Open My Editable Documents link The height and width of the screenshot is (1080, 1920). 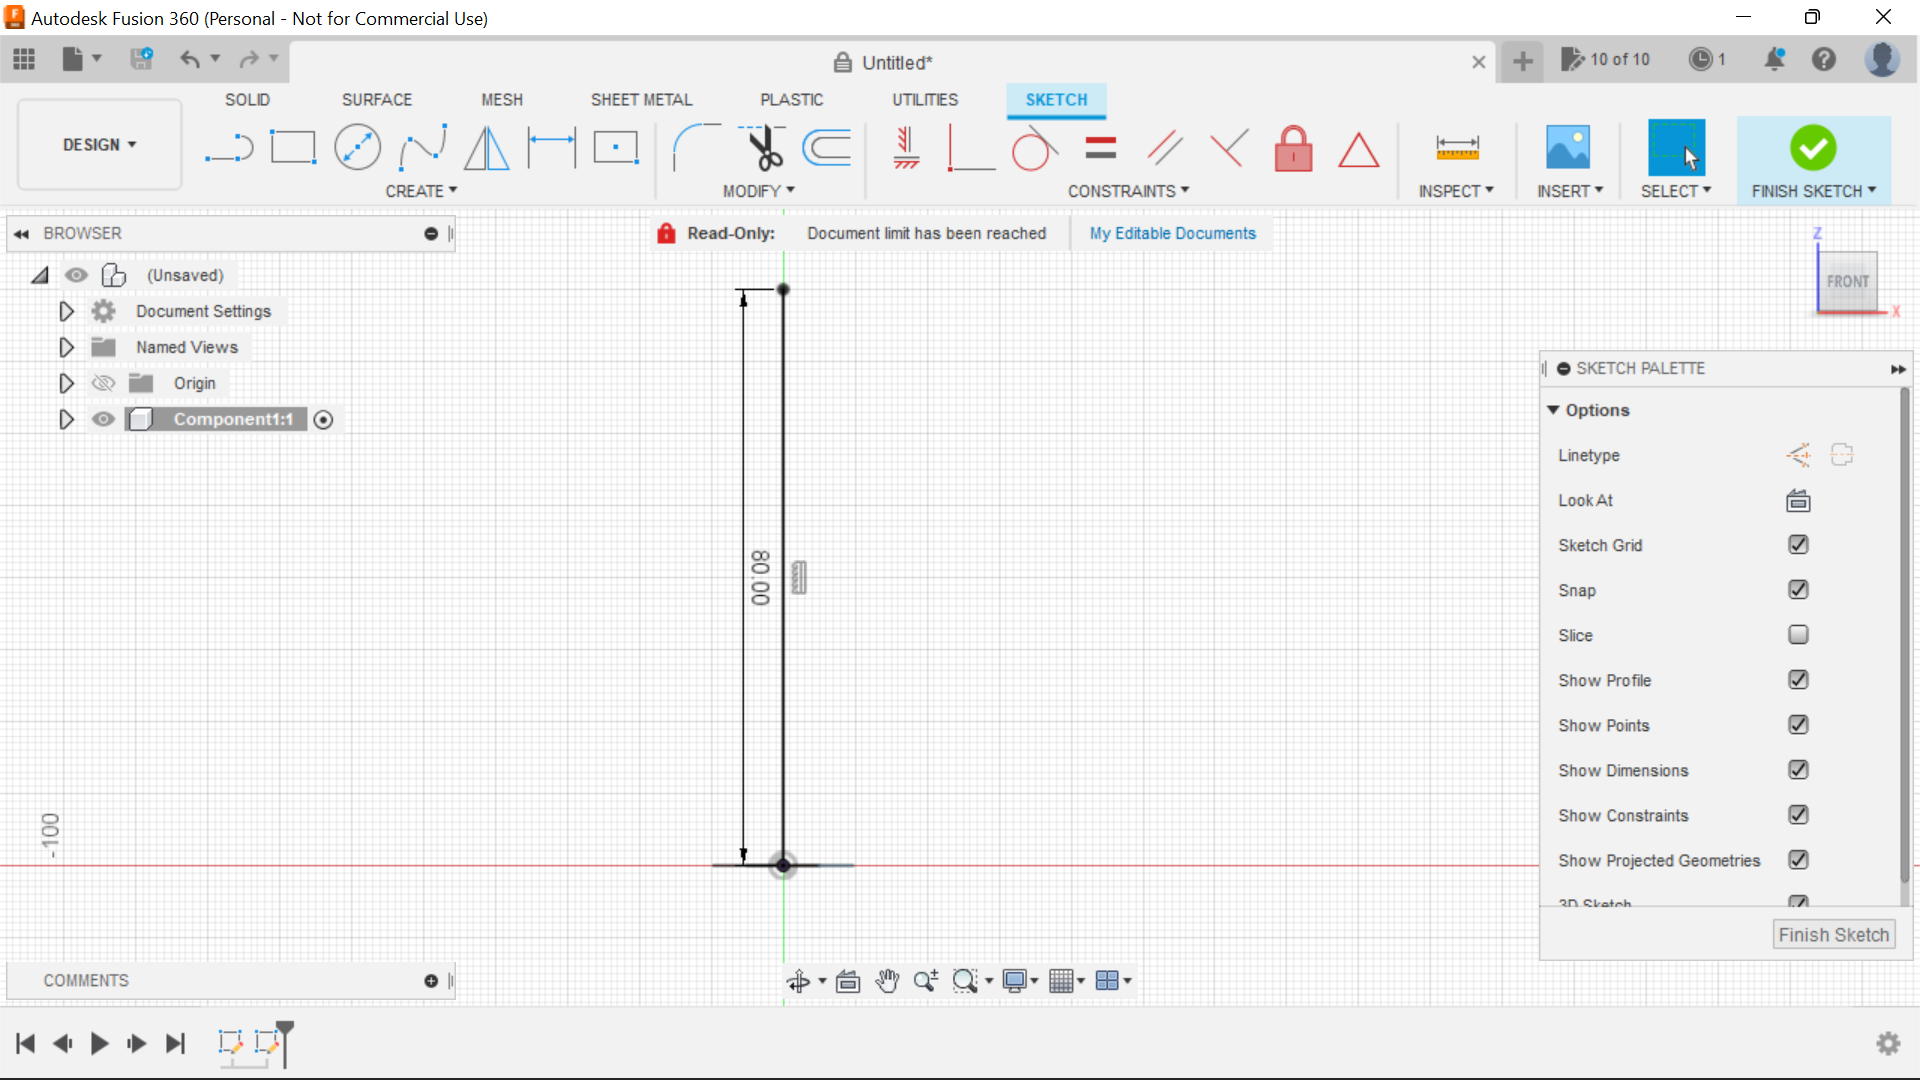coord(1172,233)
